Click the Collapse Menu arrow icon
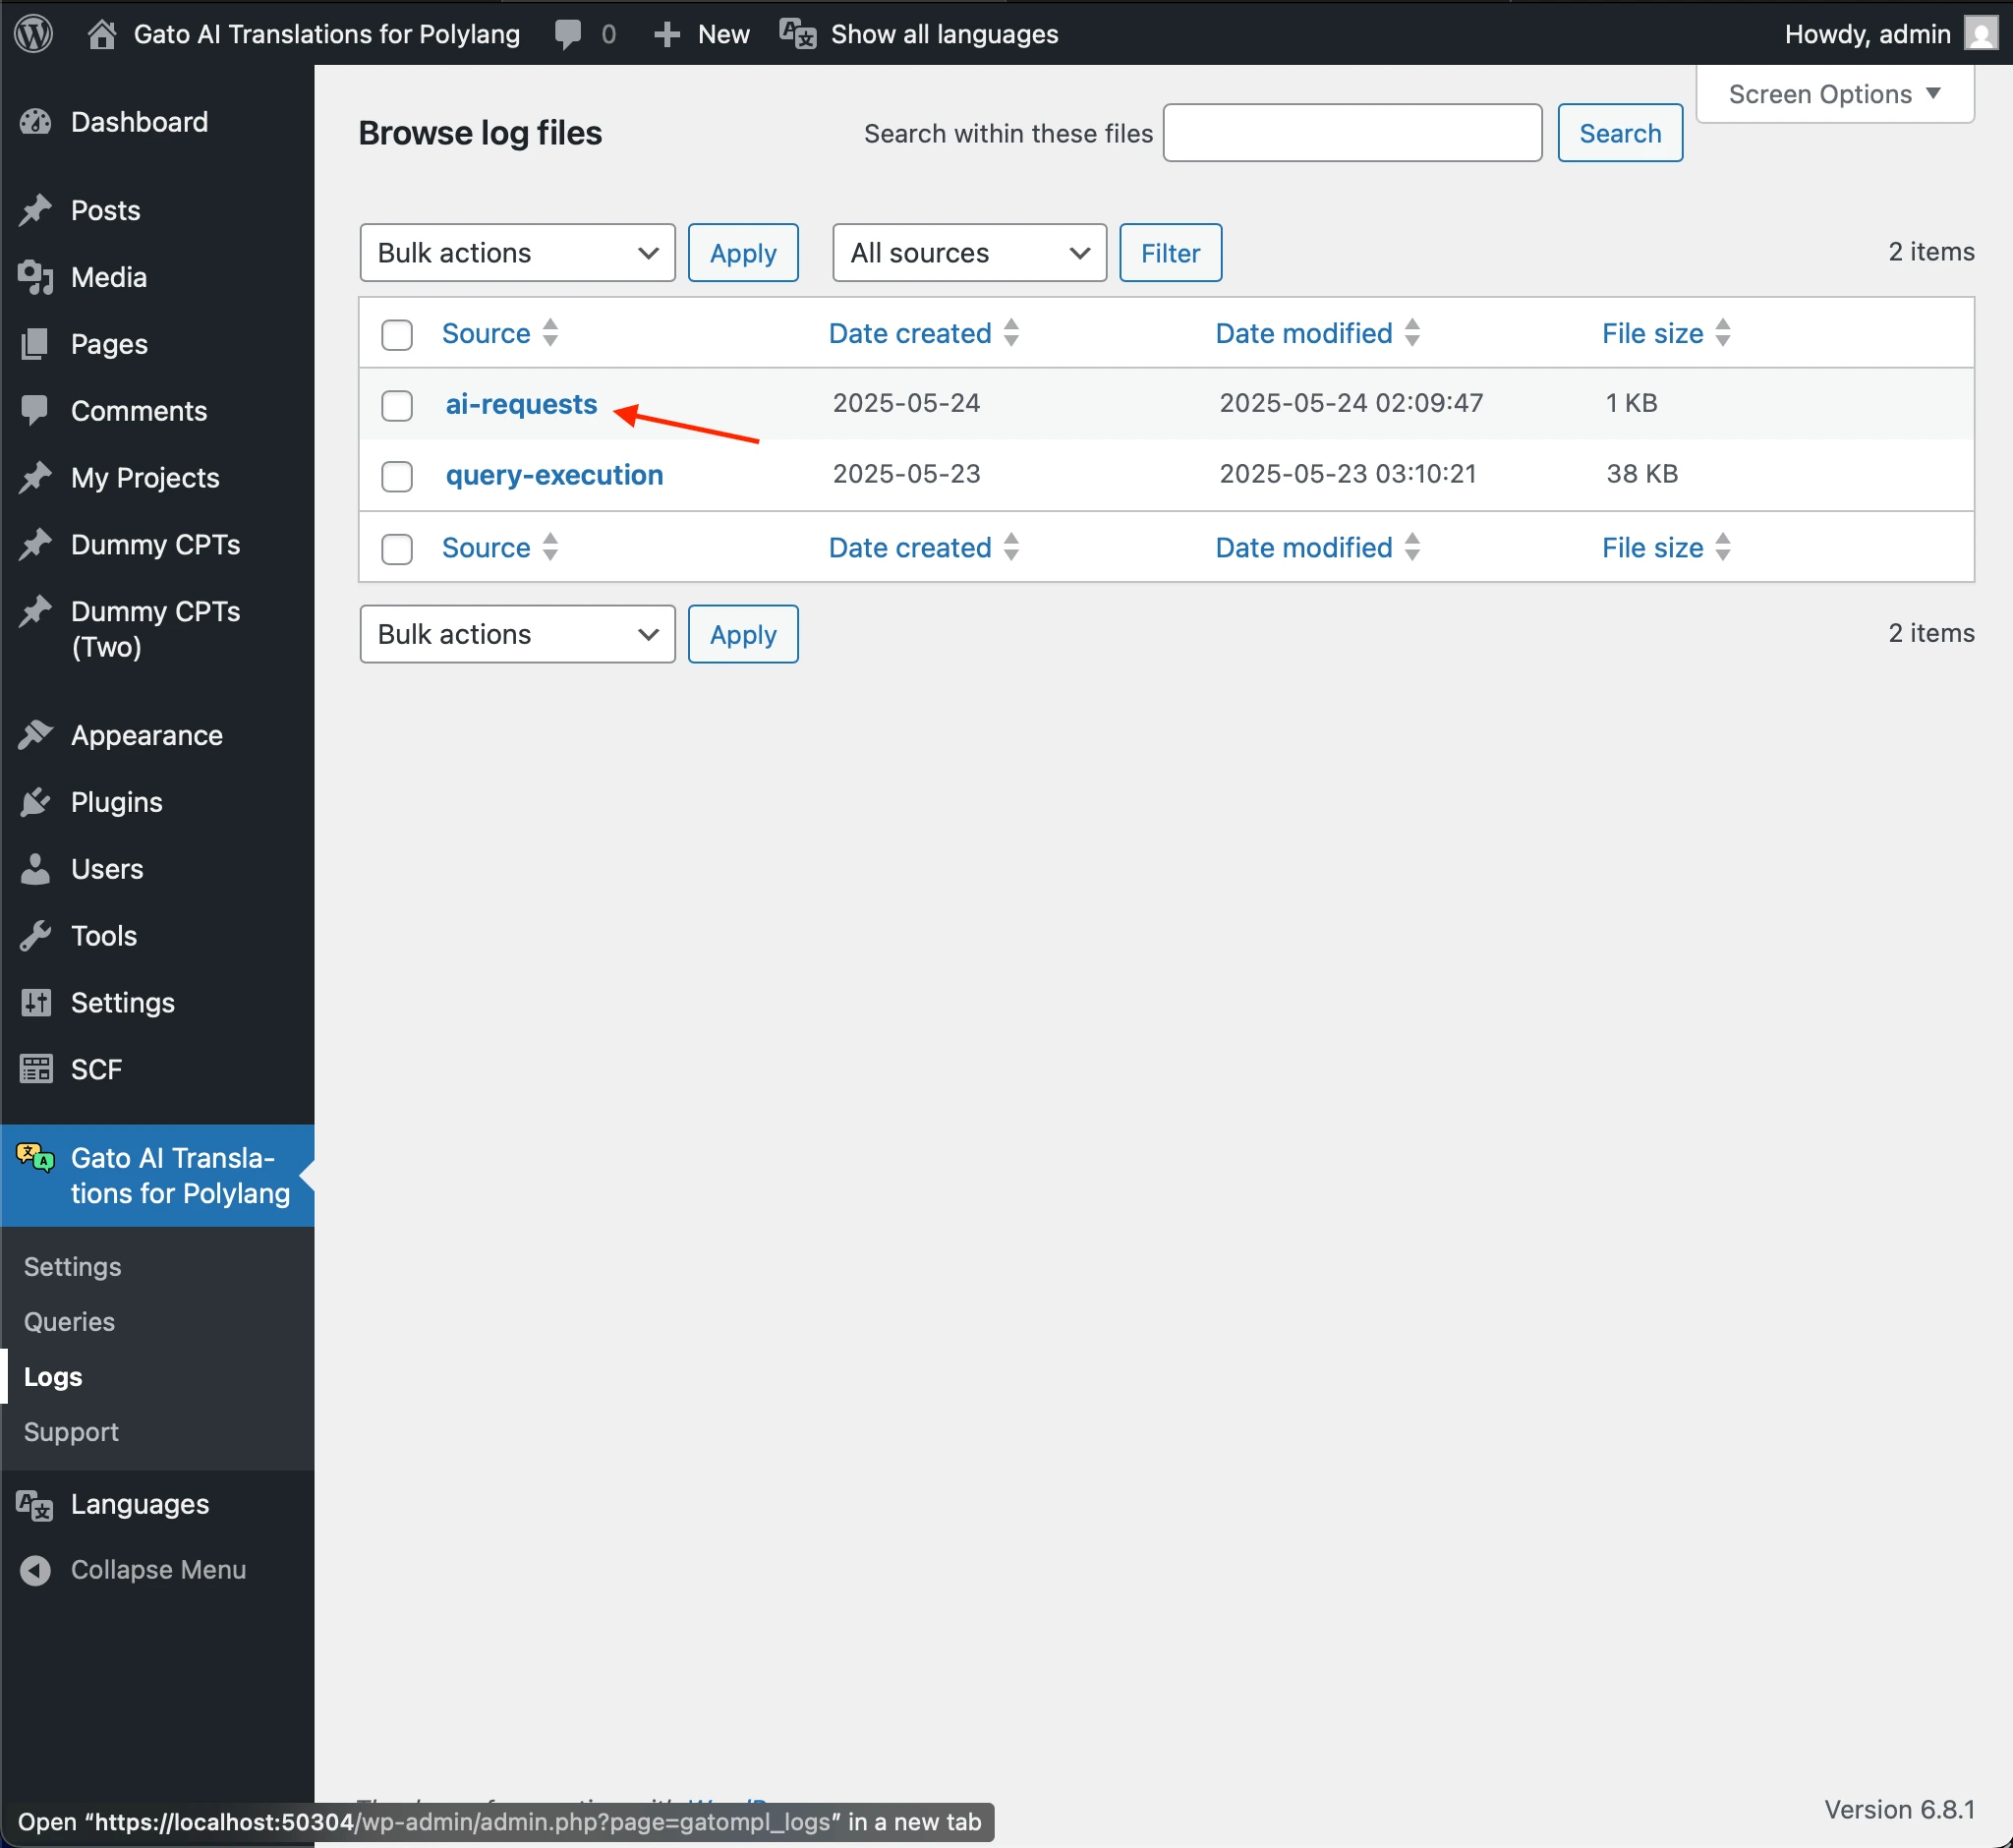 36,1570
